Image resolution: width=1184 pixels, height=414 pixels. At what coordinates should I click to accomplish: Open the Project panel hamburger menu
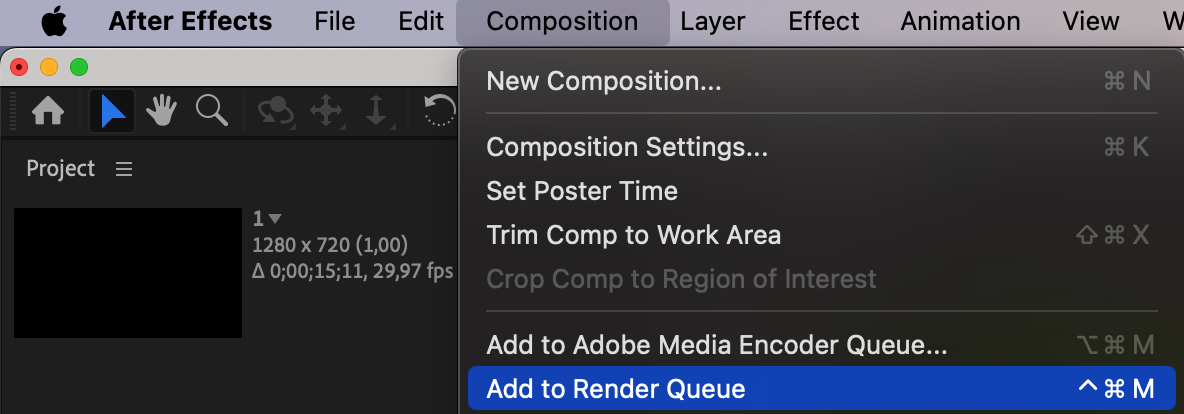coord(124,169)
